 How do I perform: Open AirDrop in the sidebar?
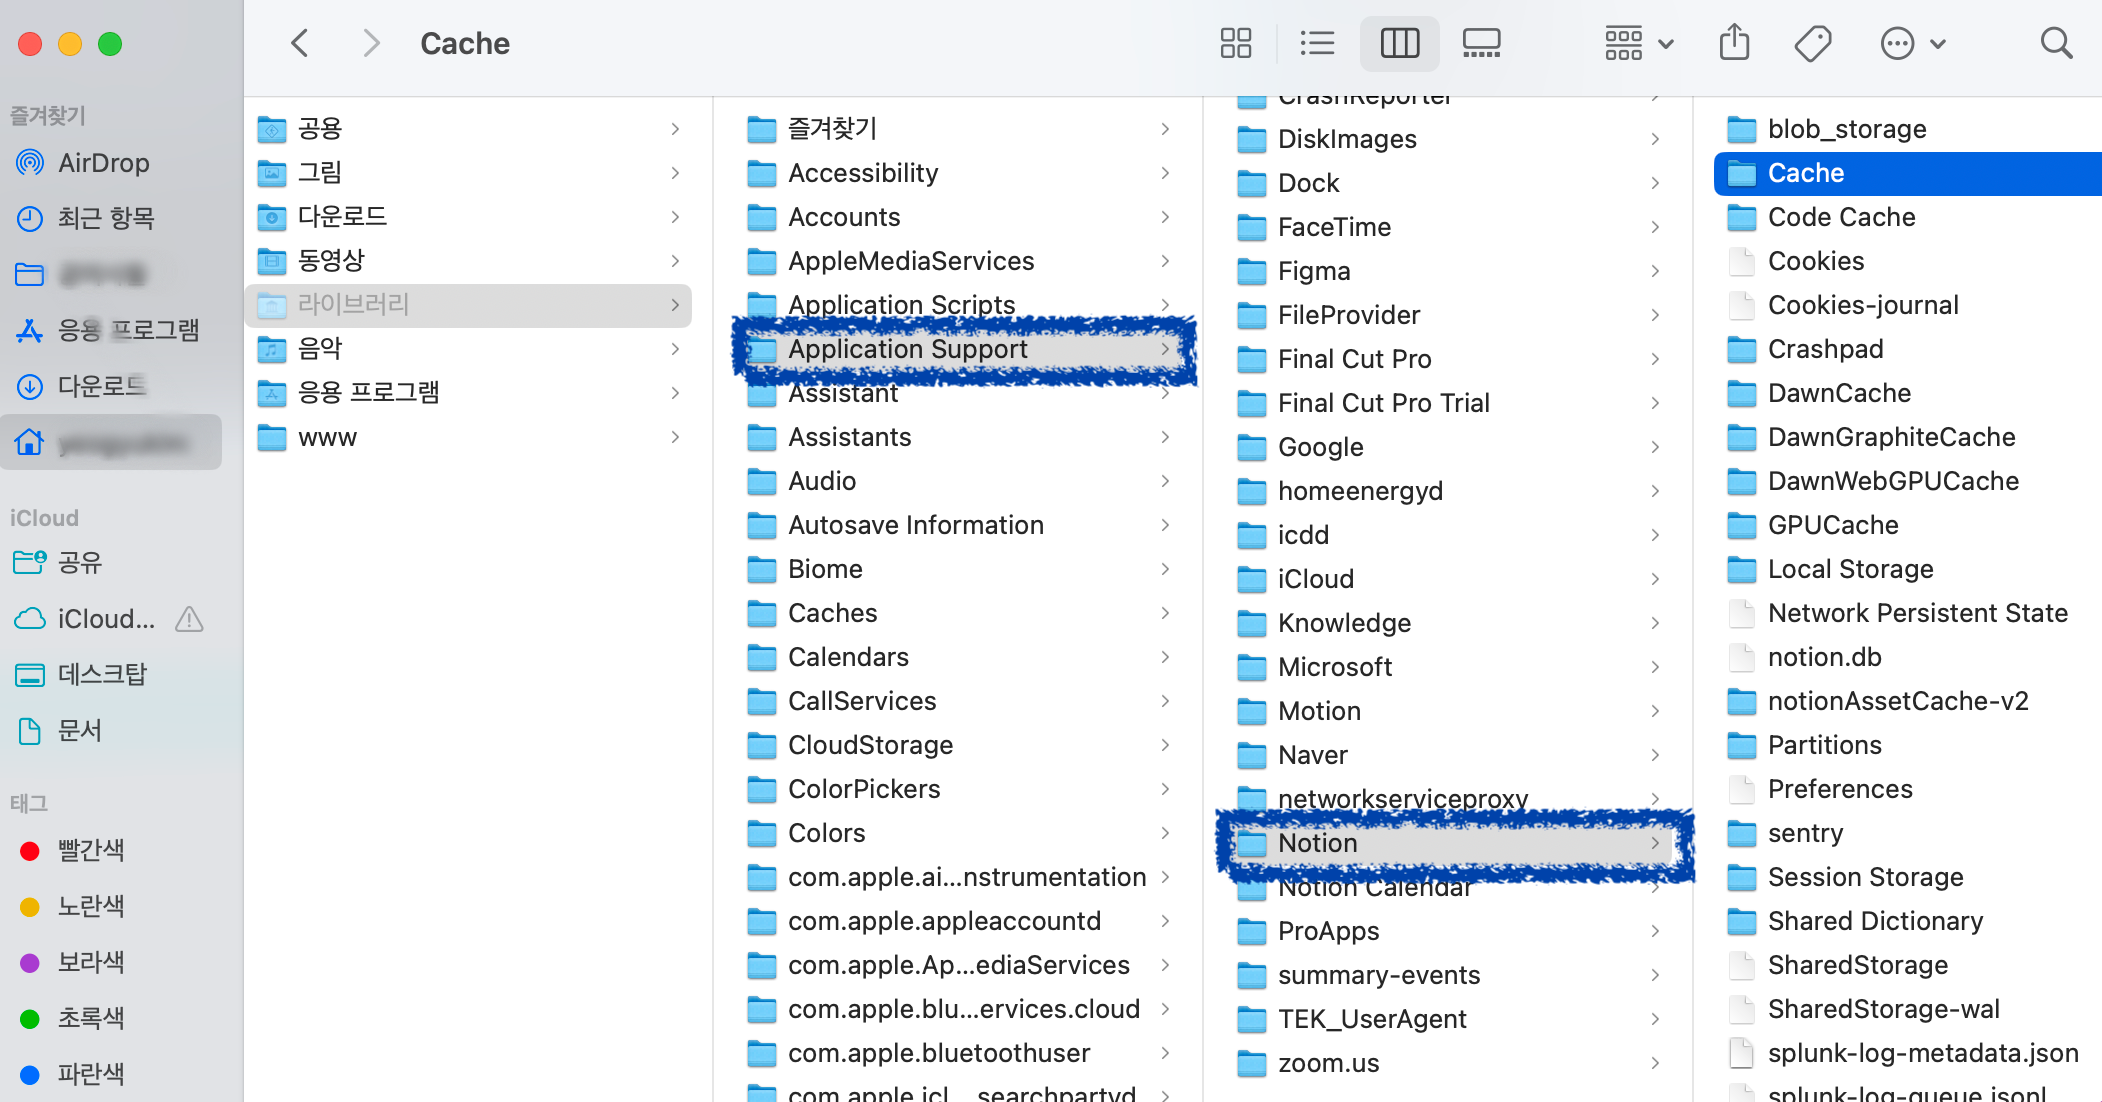click(x=103, y=163)
